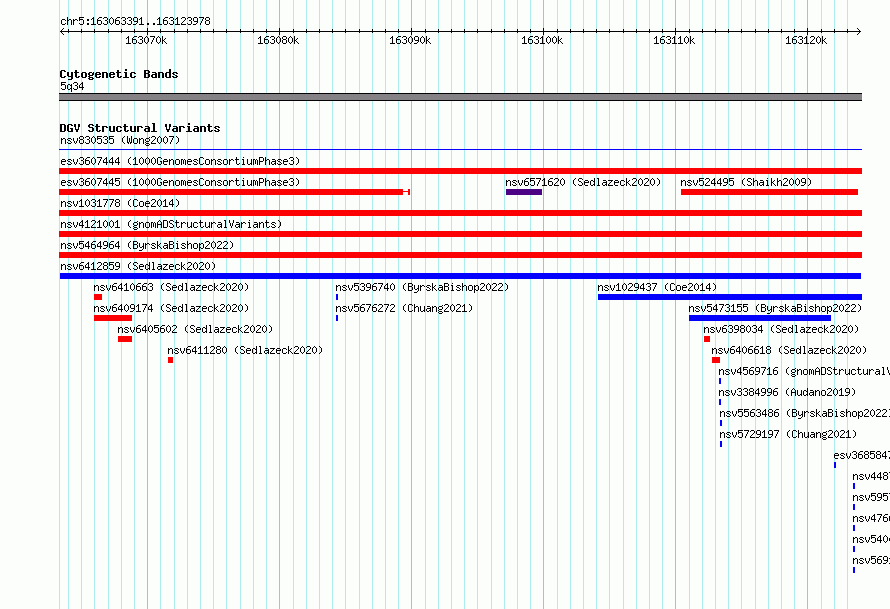Click the gray 5q34 cytogenetic band
The image size is (890, 609).
coord(460,97)
